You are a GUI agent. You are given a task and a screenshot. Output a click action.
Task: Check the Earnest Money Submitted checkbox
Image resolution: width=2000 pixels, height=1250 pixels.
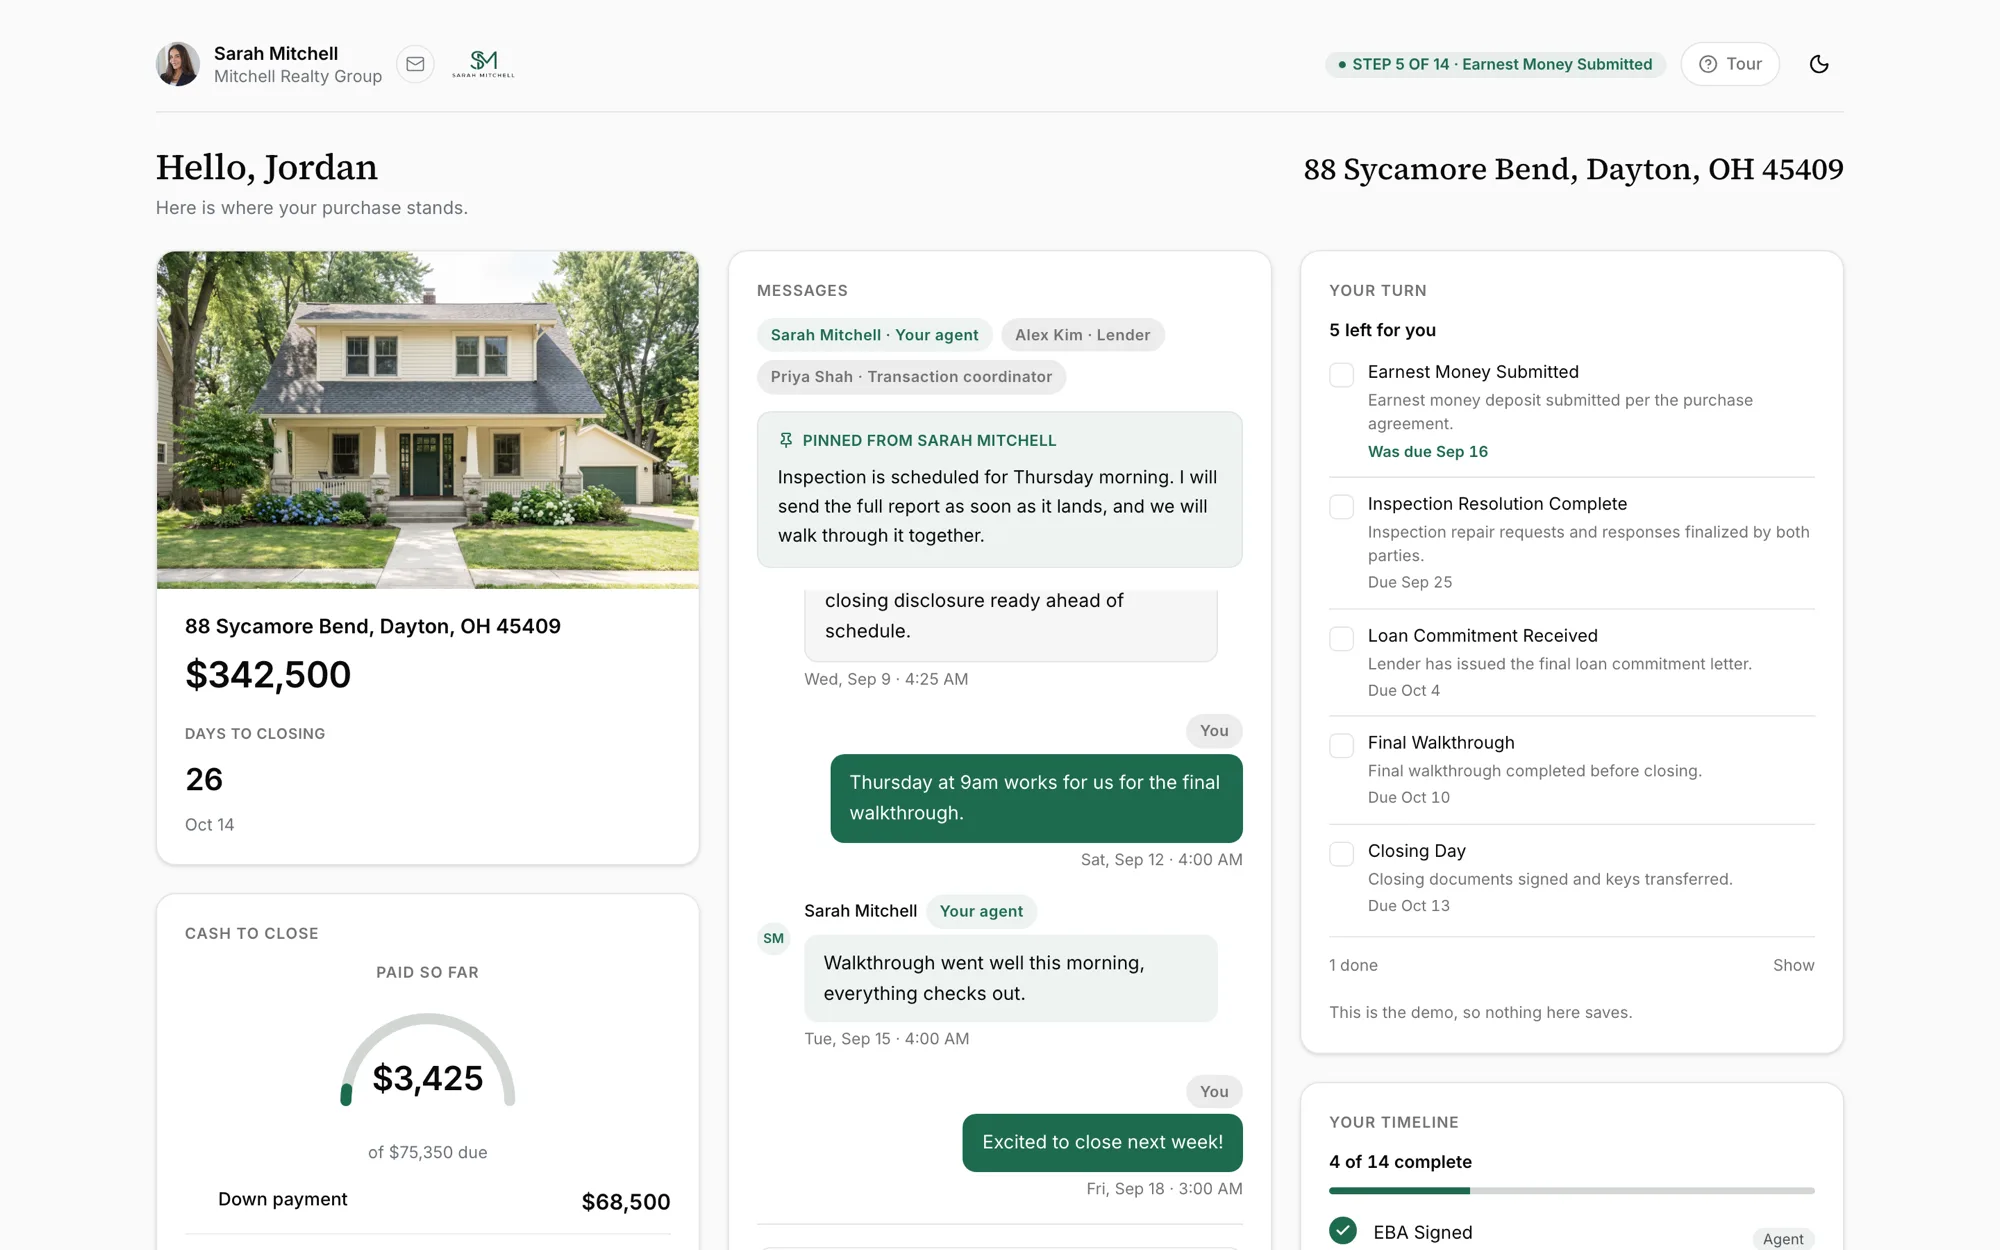click(1341, 374)
